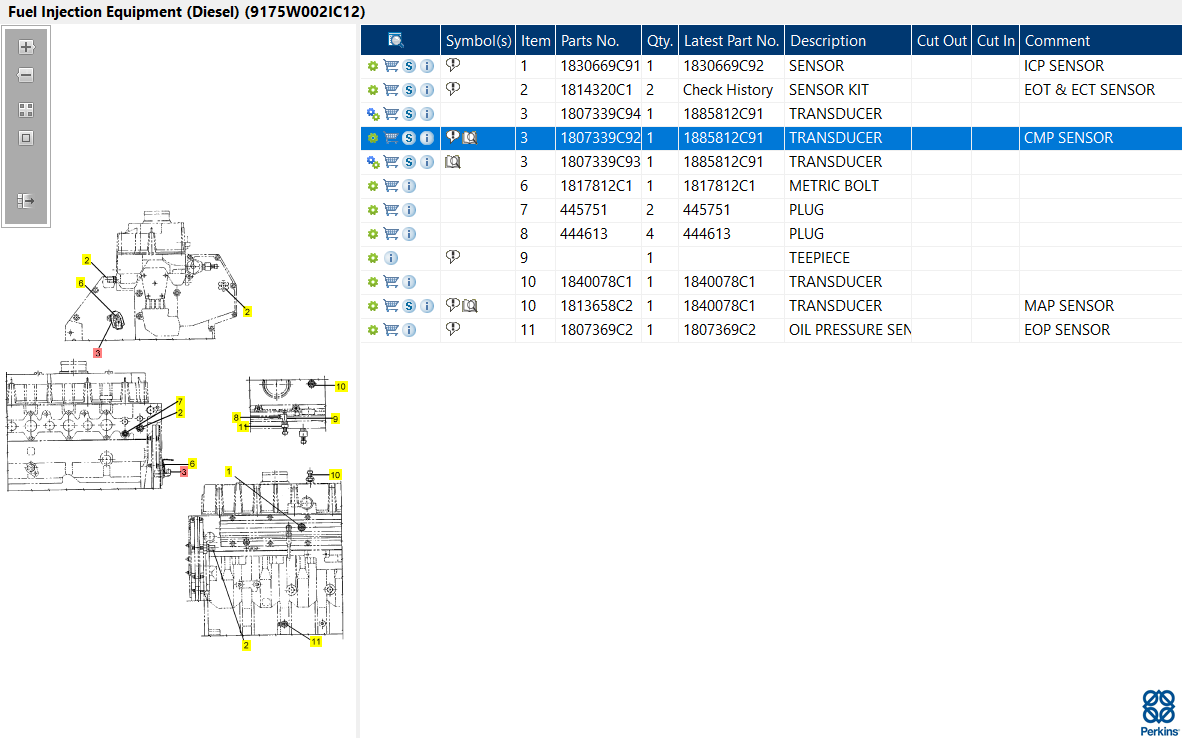
Task: Click book-magnifier symbol on 1807339C93 row
Action: click(x=452, y=161)
